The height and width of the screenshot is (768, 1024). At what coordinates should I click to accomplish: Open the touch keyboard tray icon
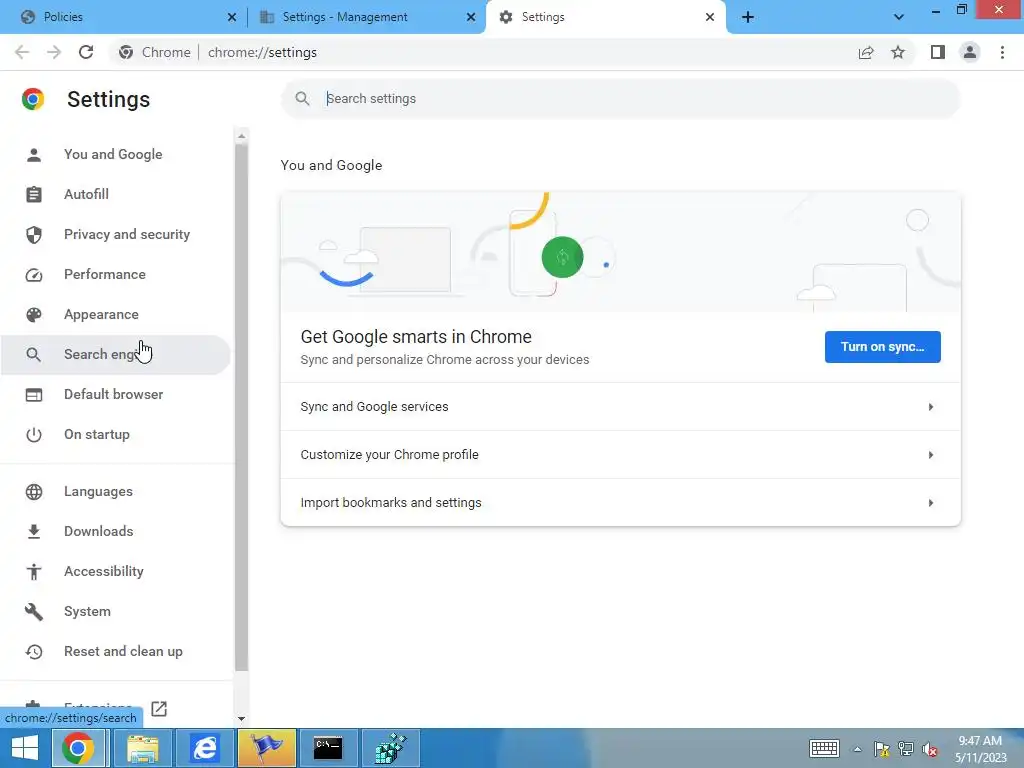tap(824, 748)
